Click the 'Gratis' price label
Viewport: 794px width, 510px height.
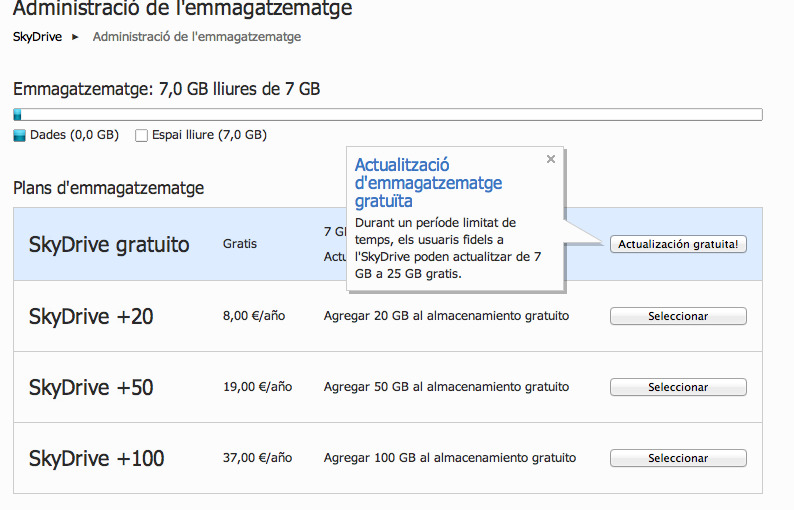click(x=240, y=244)
